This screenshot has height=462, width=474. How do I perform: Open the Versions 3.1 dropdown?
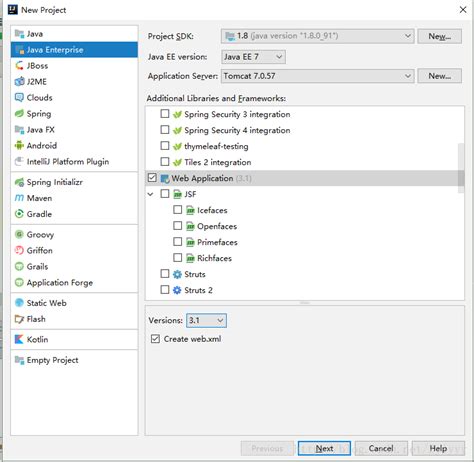coord(206,321)
